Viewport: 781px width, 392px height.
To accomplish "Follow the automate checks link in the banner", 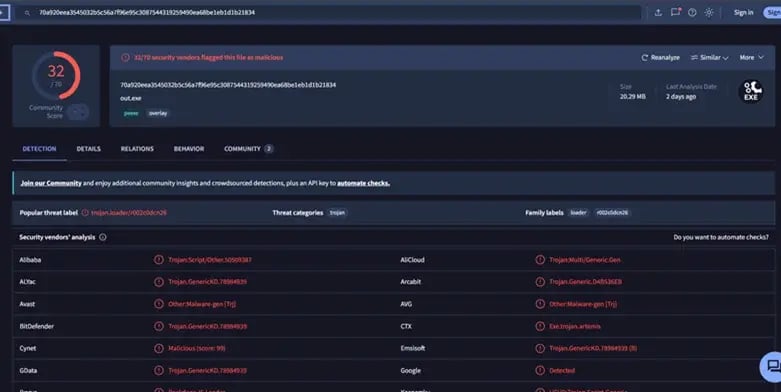I will 363,183.
